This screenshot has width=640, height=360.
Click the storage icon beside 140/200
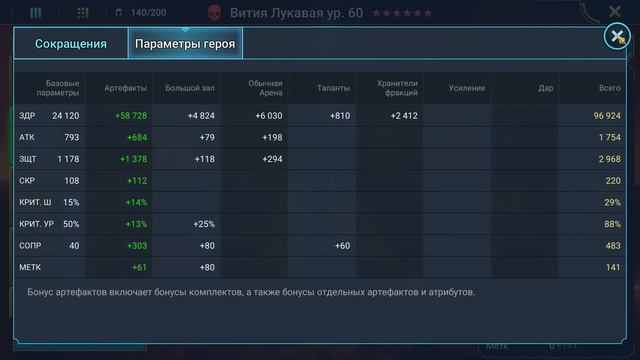click(118, 12)
